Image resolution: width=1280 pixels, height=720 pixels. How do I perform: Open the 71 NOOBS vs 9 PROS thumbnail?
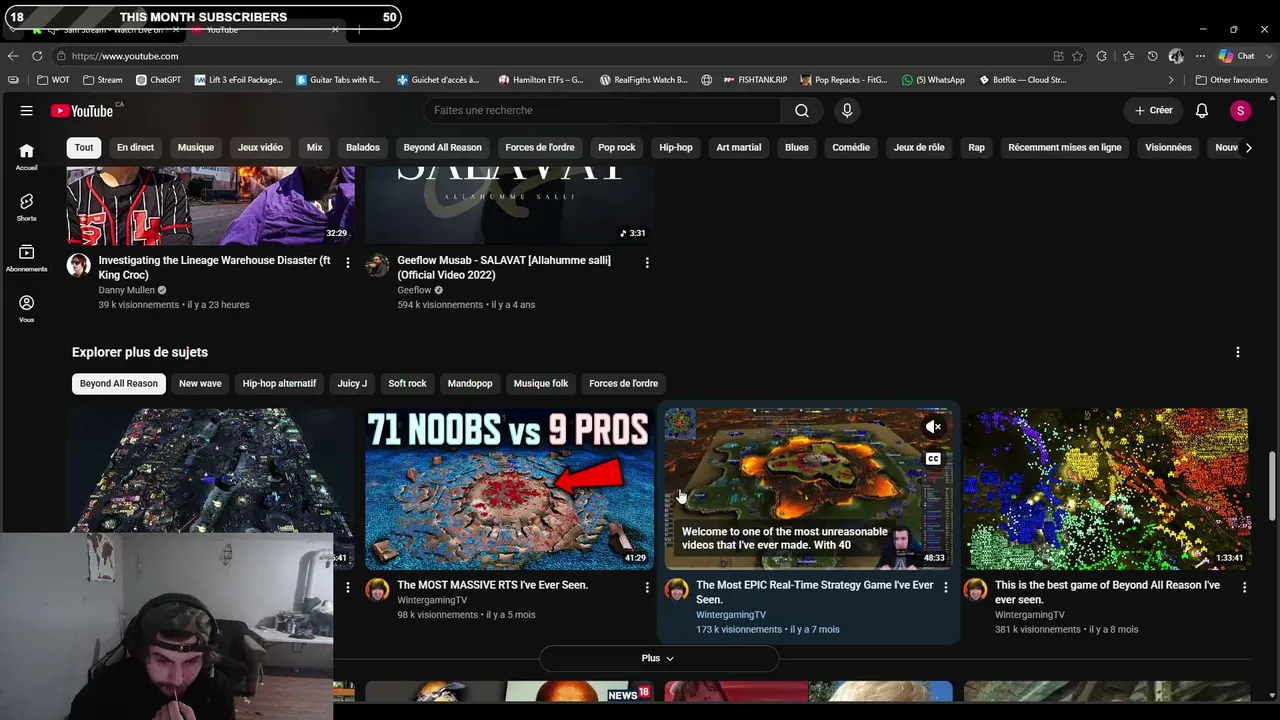(510, 489)
